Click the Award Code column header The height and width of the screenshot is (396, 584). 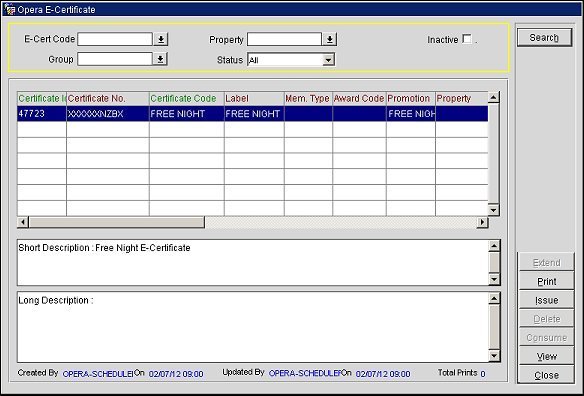(359, 98)
